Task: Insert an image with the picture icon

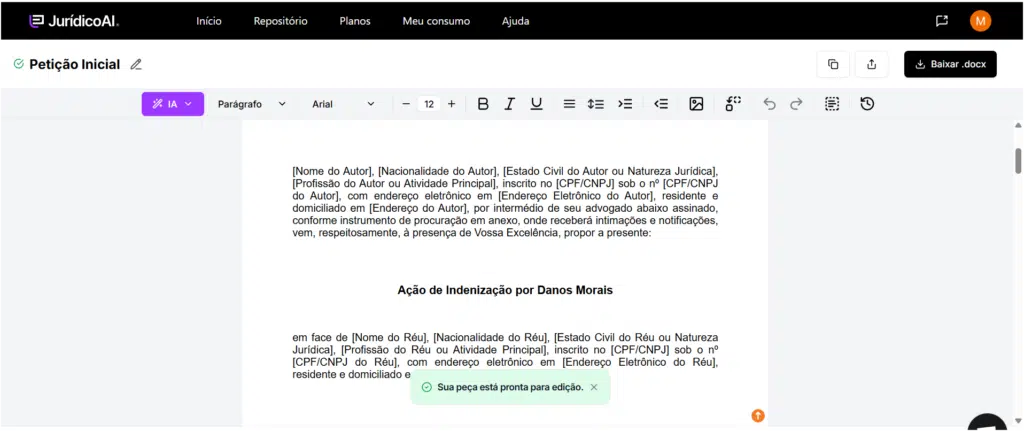Action: pos(696,104)
